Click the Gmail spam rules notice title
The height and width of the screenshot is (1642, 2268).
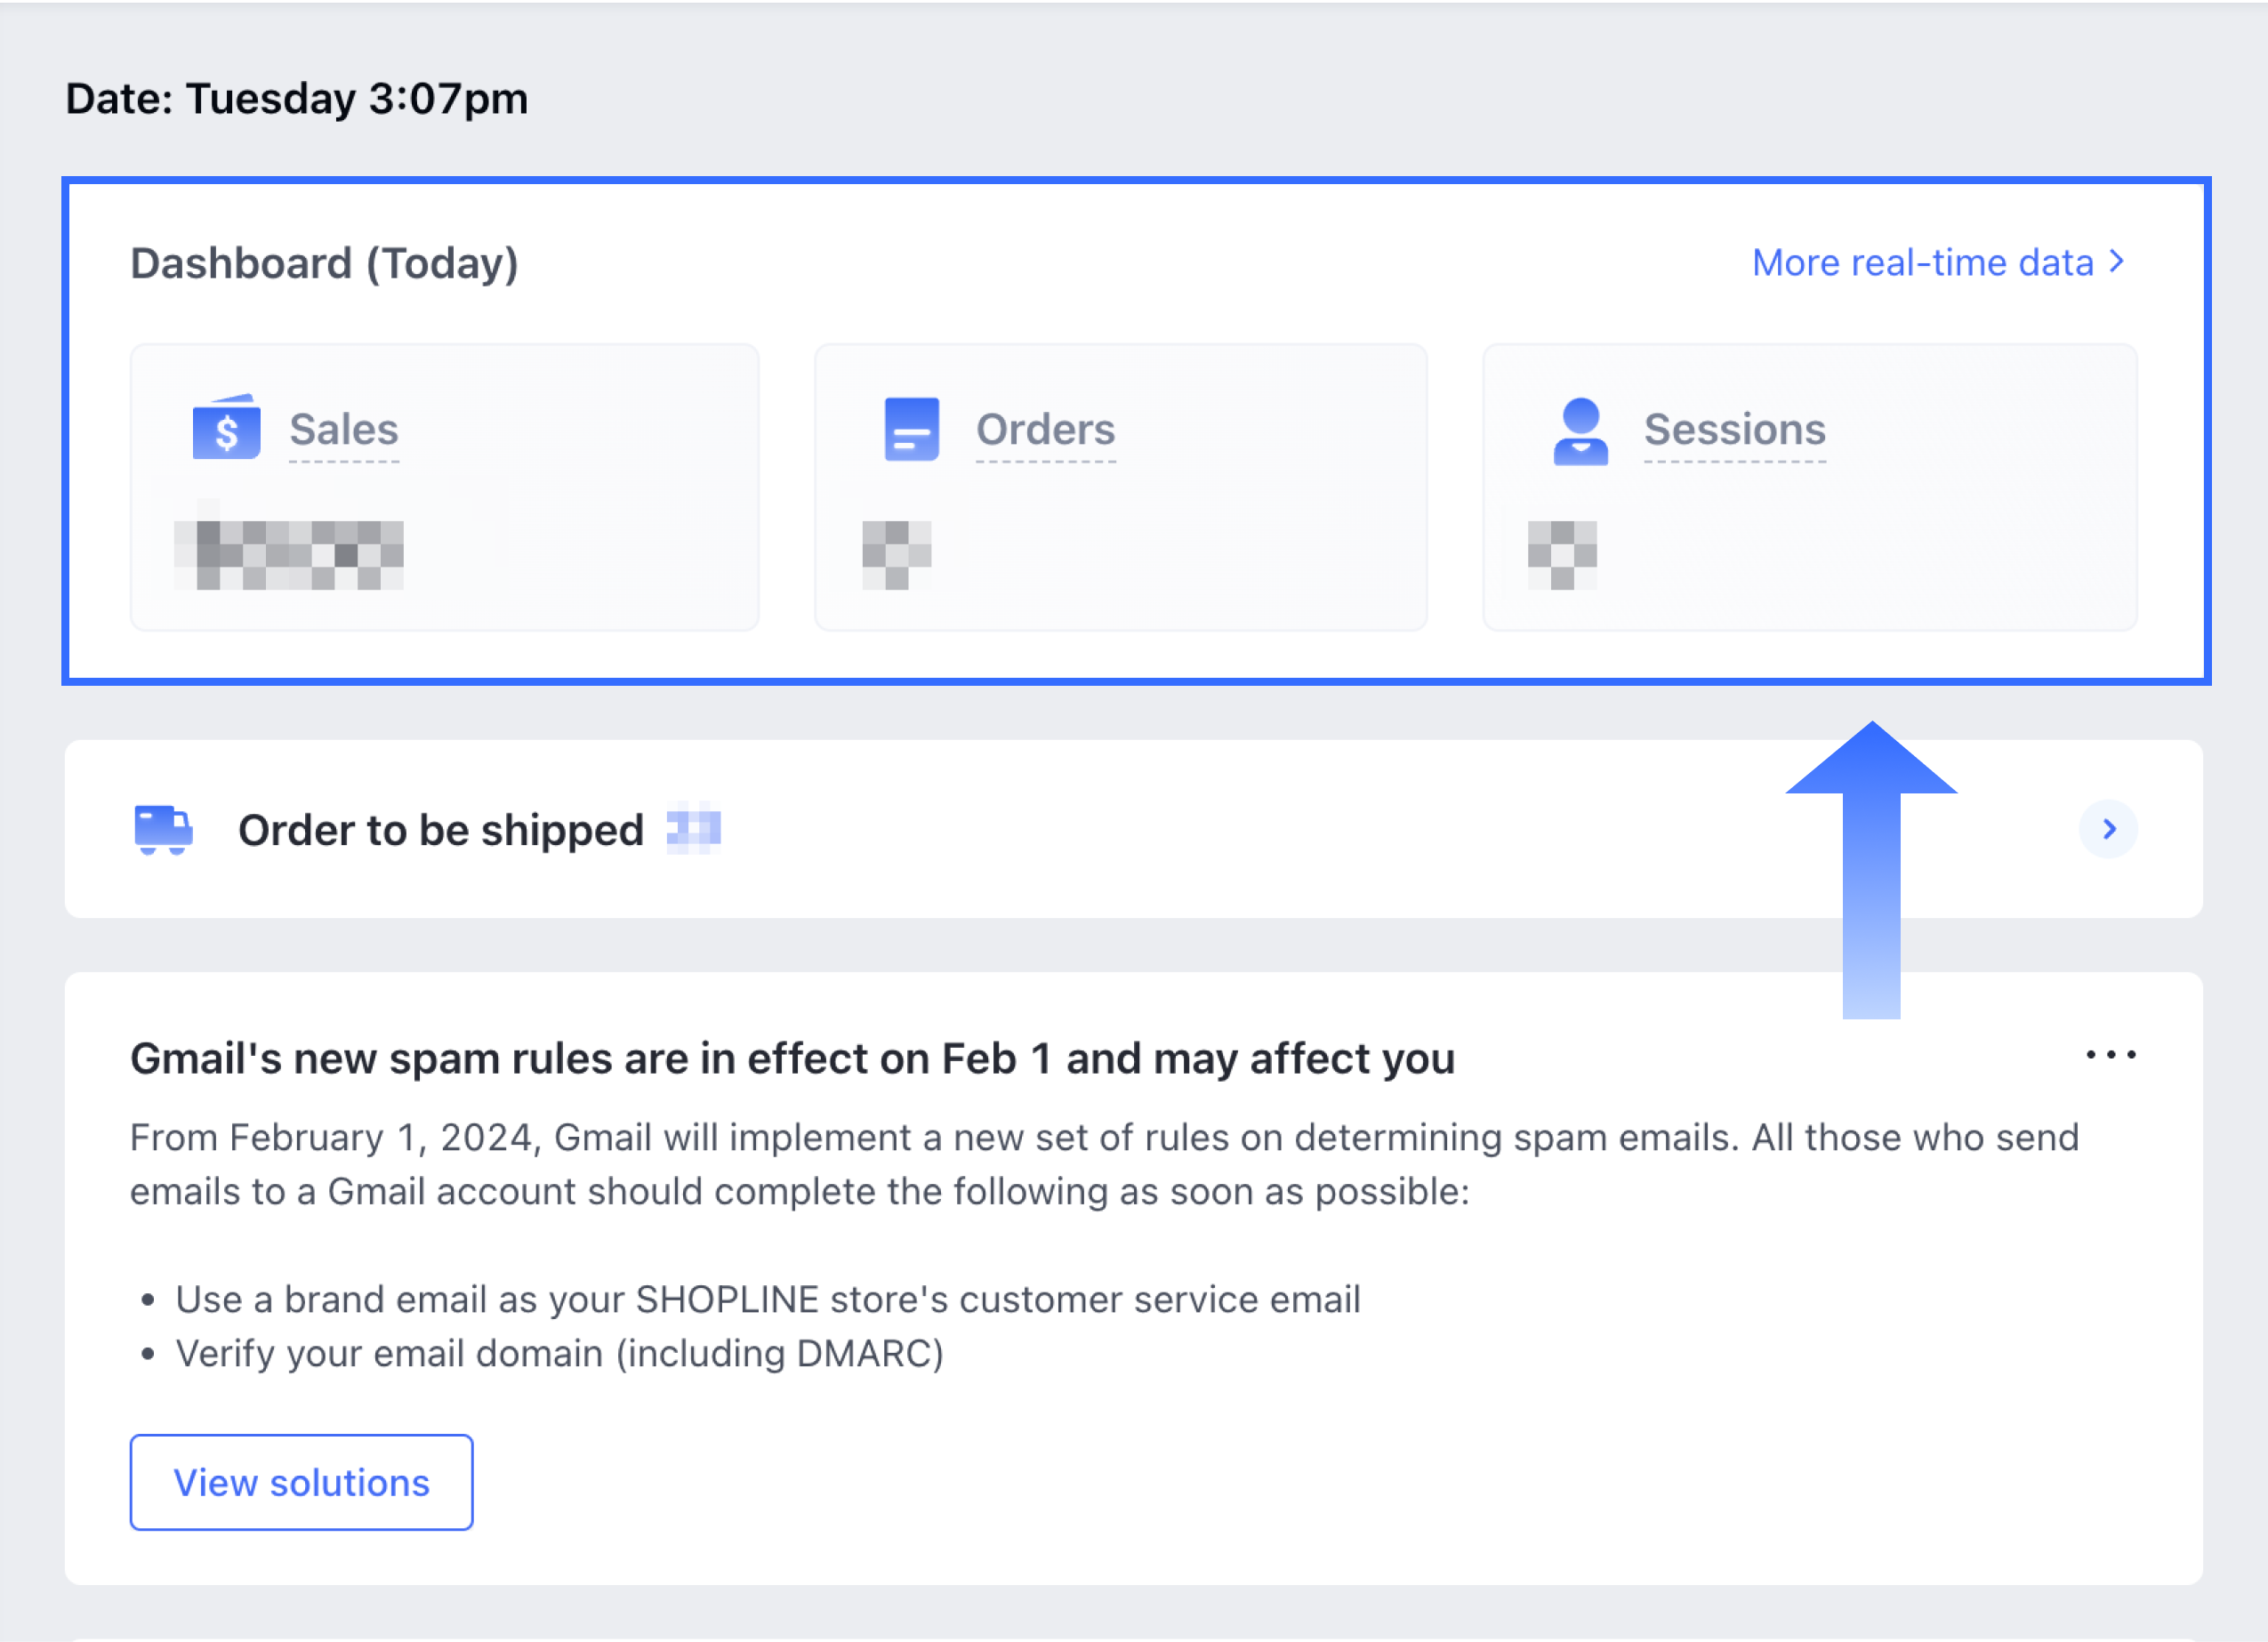pos(792,1058)
